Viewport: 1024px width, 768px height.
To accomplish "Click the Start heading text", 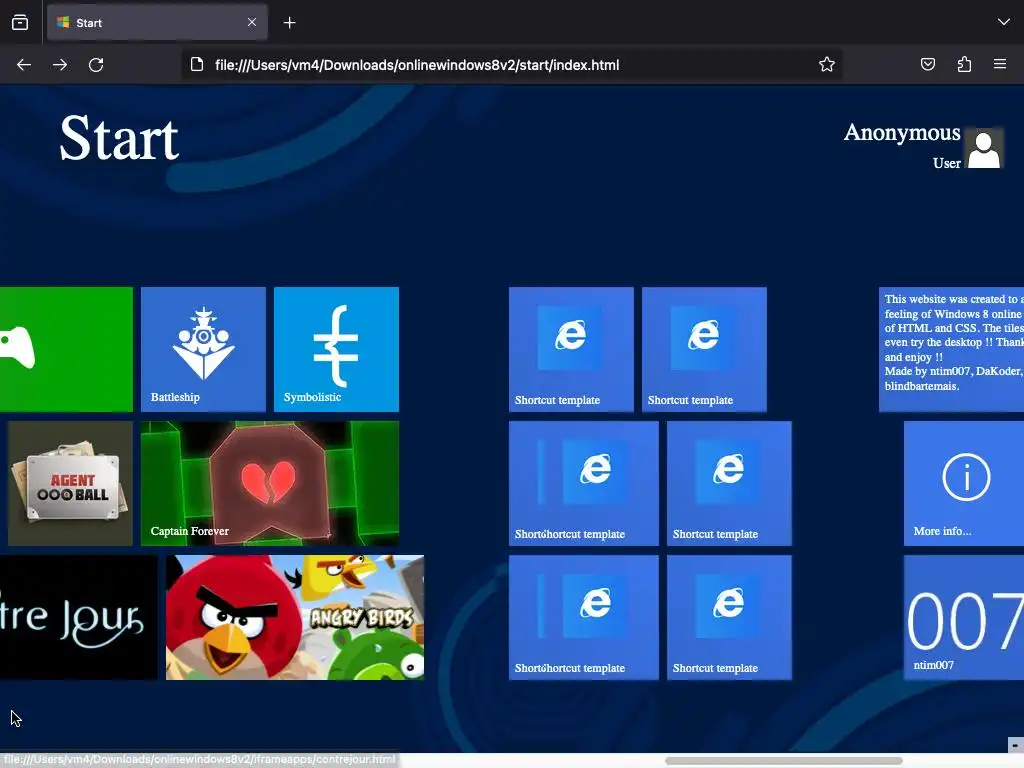I will point(119,138).
